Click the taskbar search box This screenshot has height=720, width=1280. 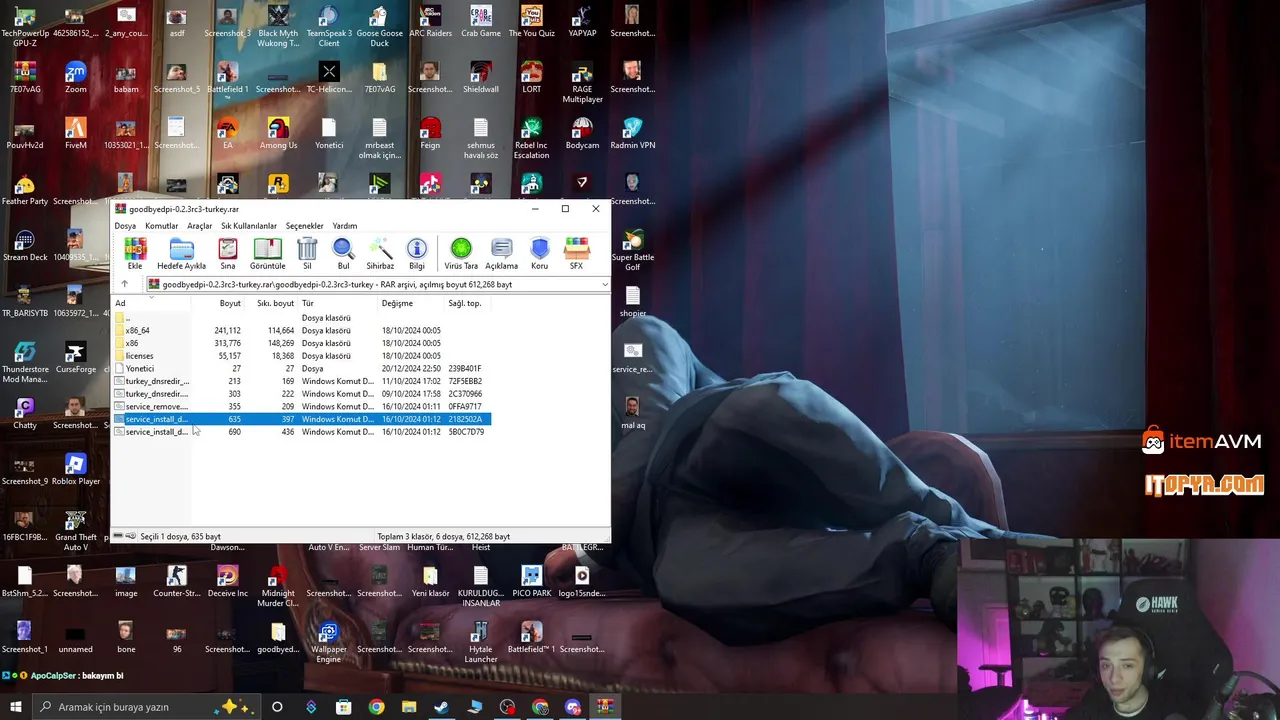[146, 707]
